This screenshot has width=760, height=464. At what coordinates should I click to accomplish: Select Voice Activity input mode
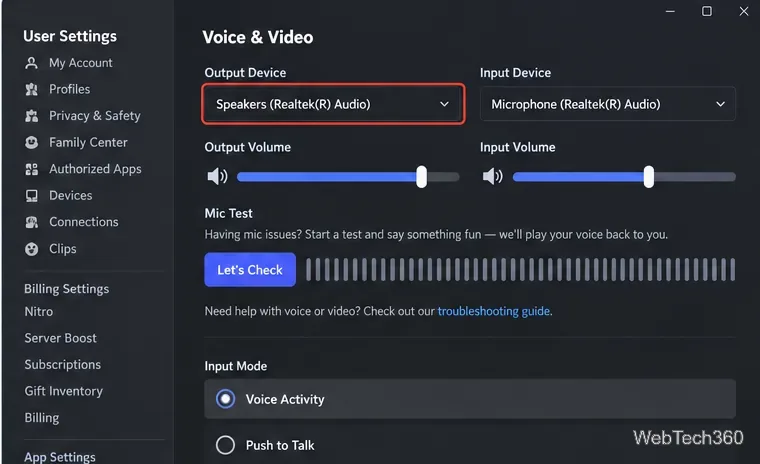(470, 399)
